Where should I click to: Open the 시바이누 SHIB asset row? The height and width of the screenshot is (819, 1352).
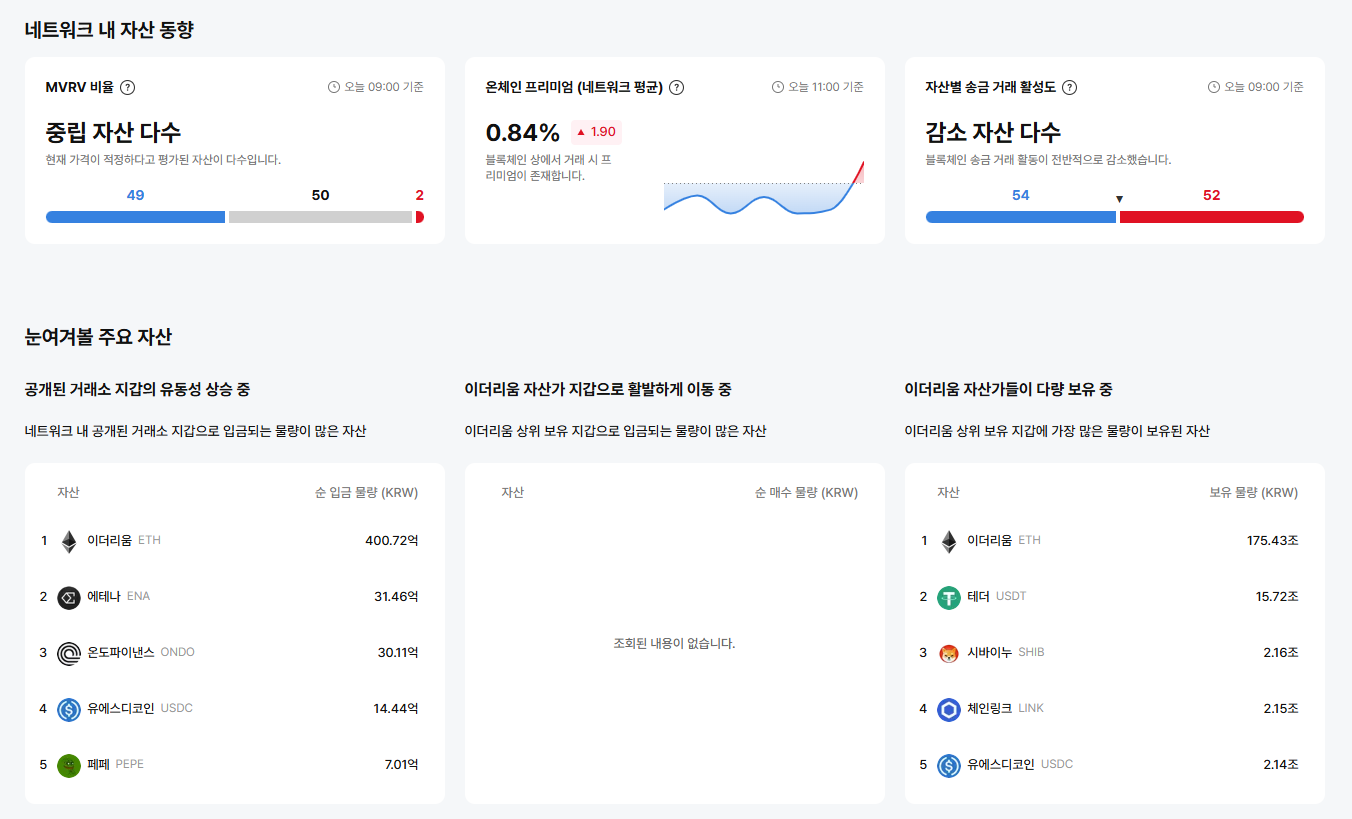point(1115,653)
